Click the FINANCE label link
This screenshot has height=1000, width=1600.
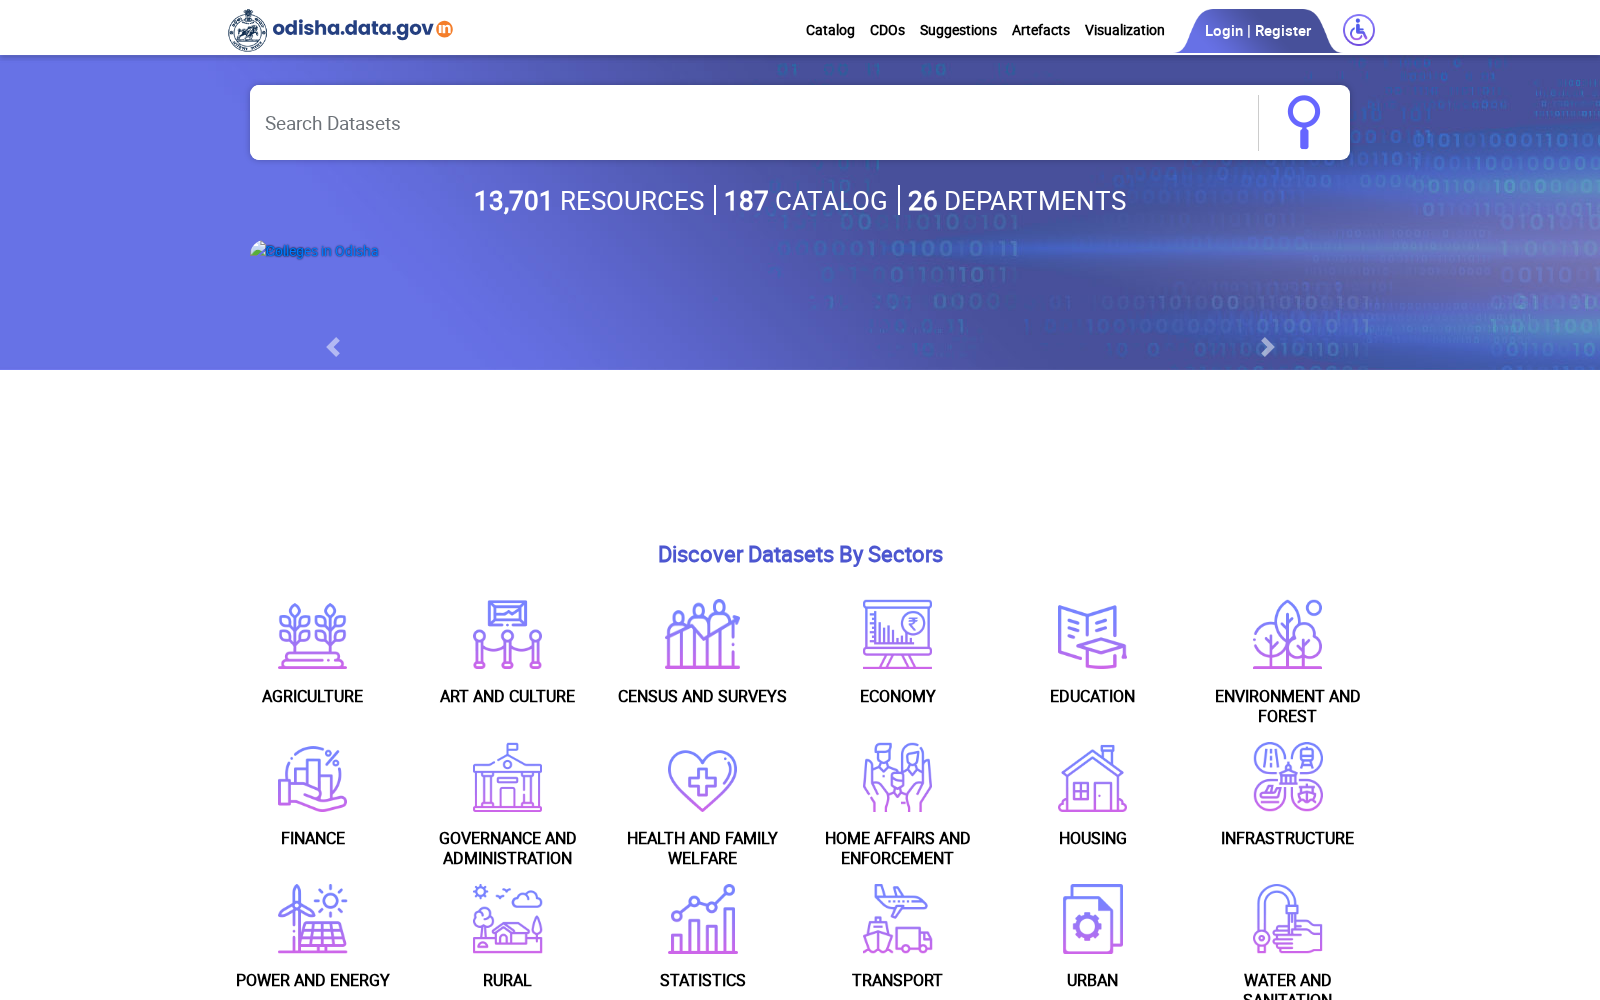312,838
